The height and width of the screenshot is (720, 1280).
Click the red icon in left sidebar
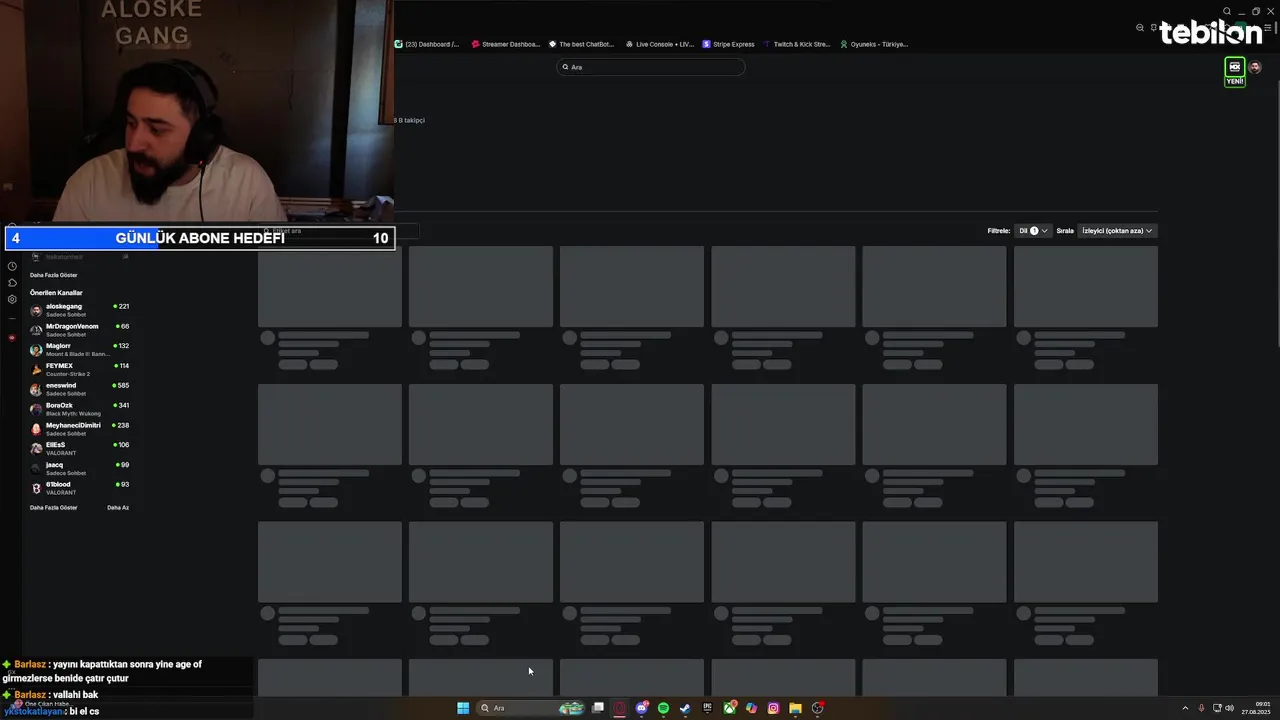click(12, 338)
